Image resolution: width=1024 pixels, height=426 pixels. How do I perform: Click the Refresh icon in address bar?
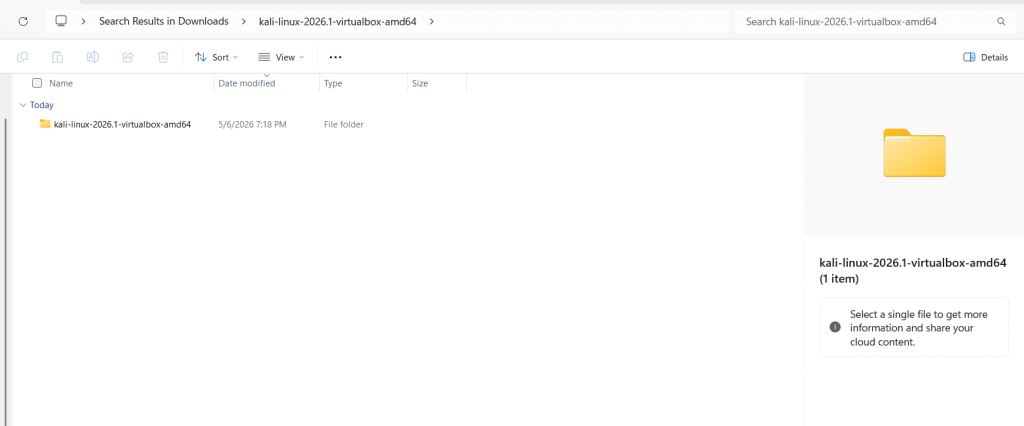tap(23, 22)
